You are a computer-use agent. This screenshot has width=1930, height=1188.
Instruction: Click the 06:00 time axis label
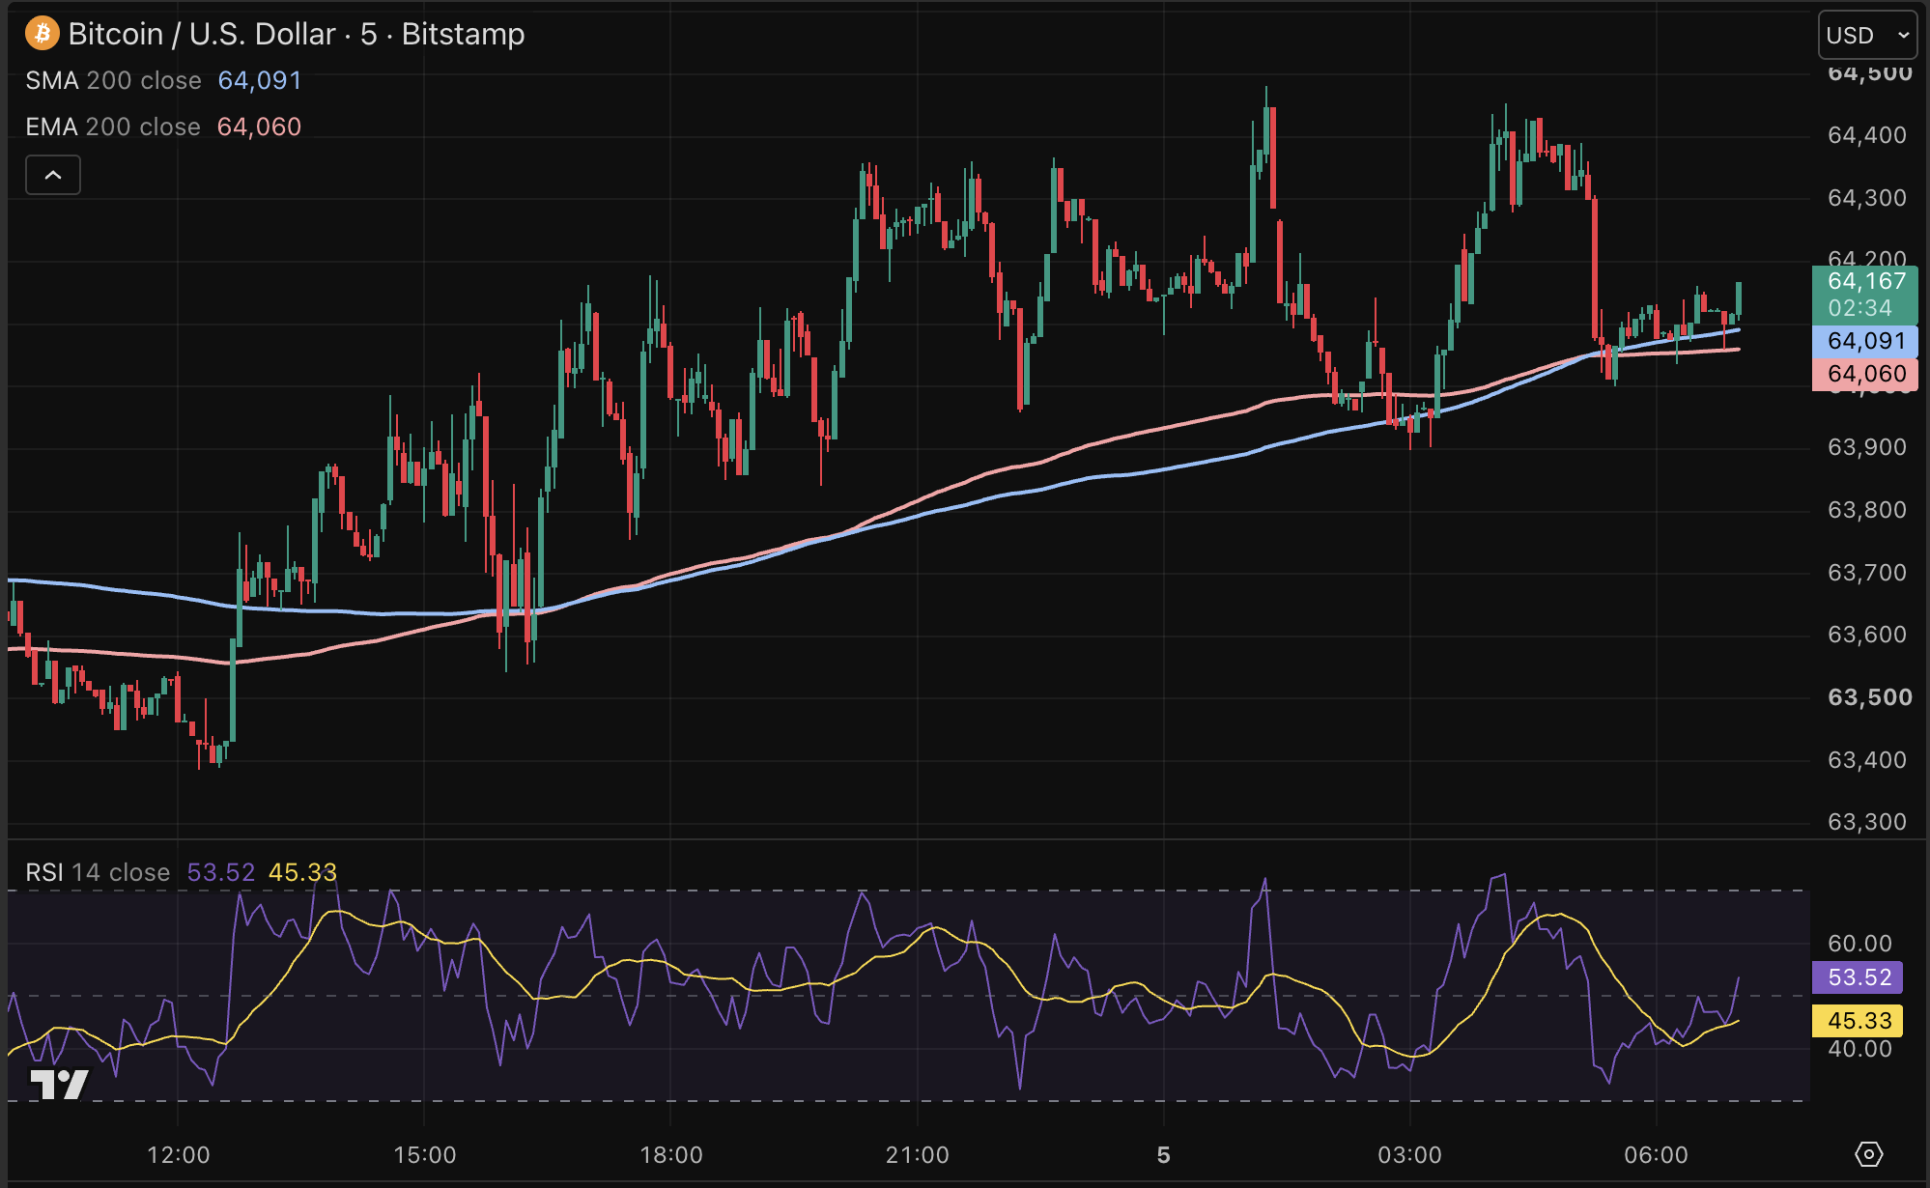click(x=1656, y=1155)
